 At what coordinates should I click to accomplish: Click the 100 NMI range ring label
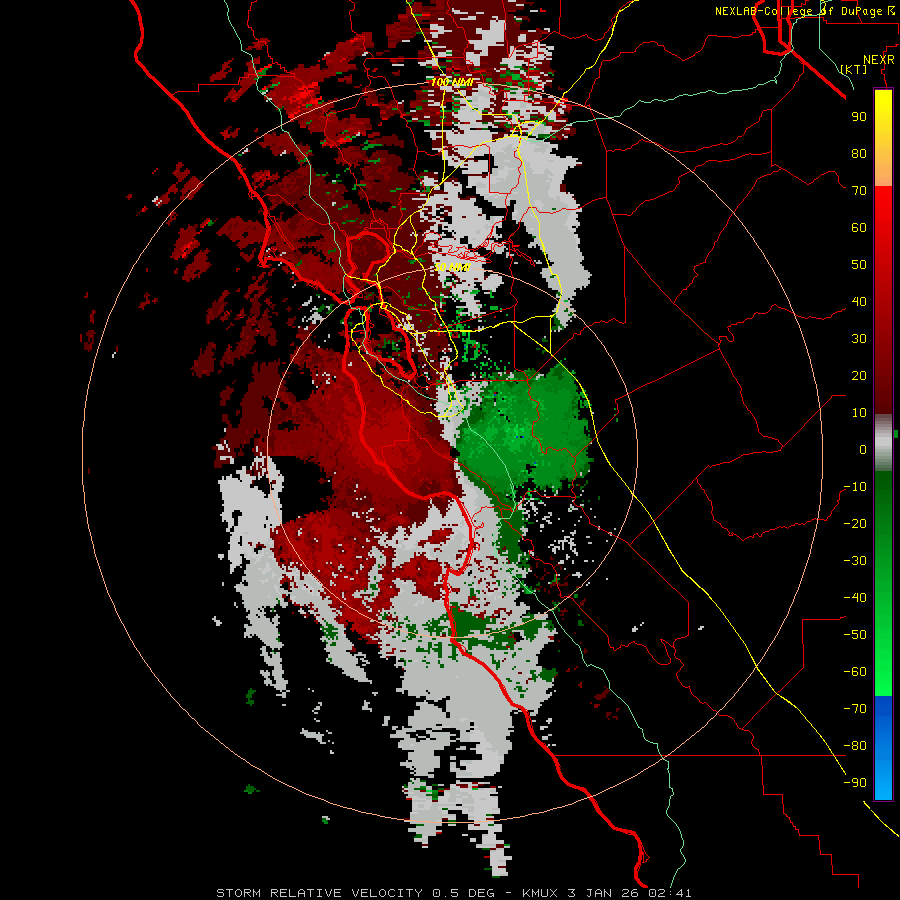(452, 82)
